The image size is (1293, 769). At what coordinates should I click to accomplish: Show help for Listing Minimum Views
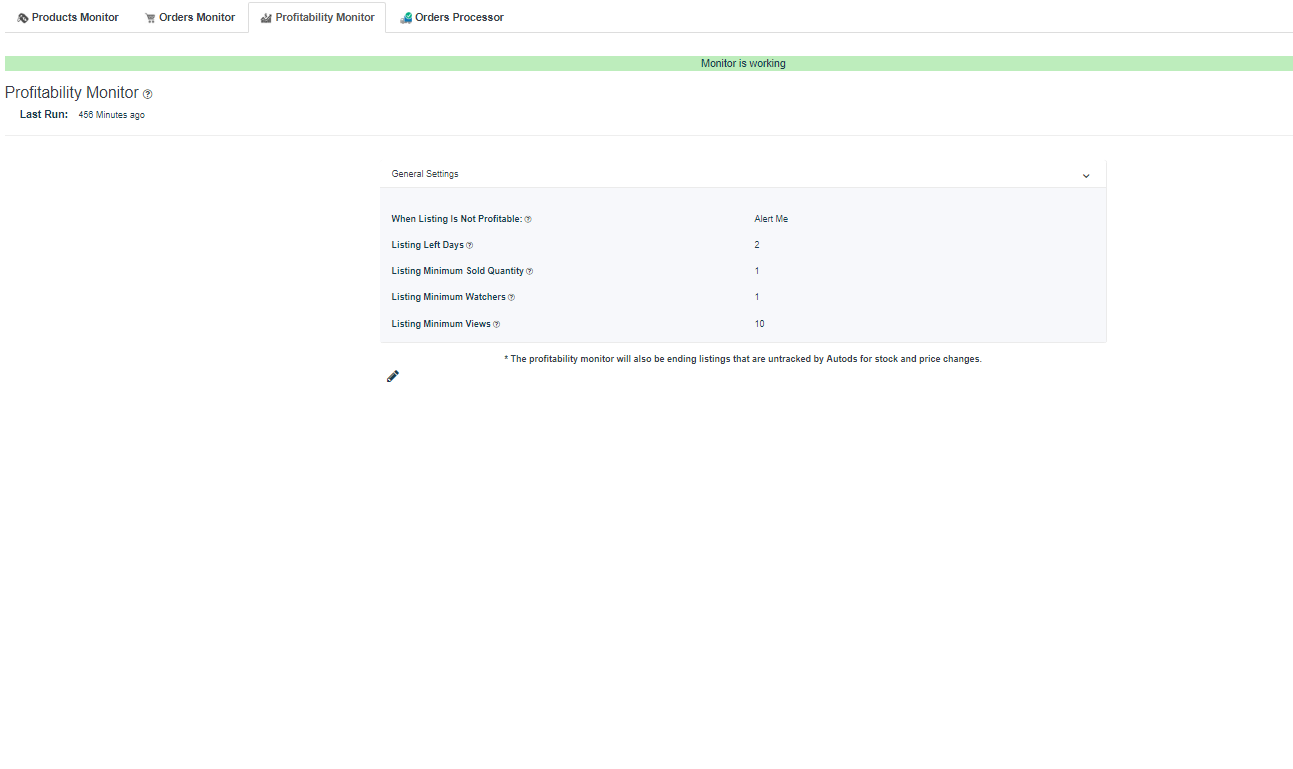[x=497, y=324]
